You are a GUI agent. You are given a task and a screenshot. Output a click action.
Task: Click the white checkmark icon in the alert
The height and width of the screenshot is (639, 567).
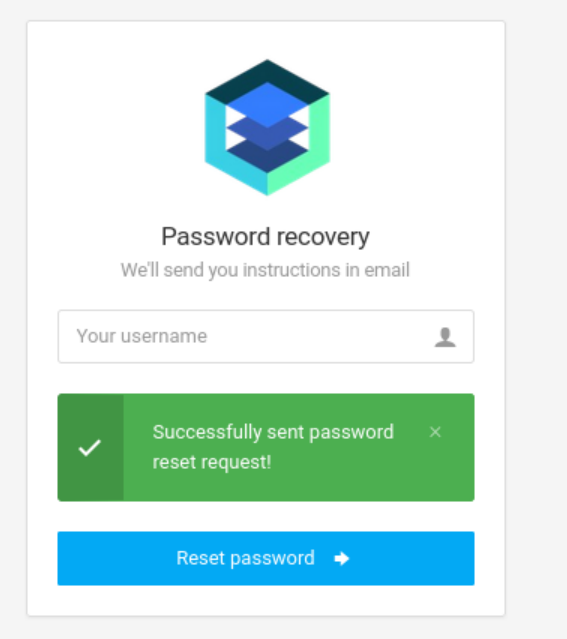(x=90, y=447)
